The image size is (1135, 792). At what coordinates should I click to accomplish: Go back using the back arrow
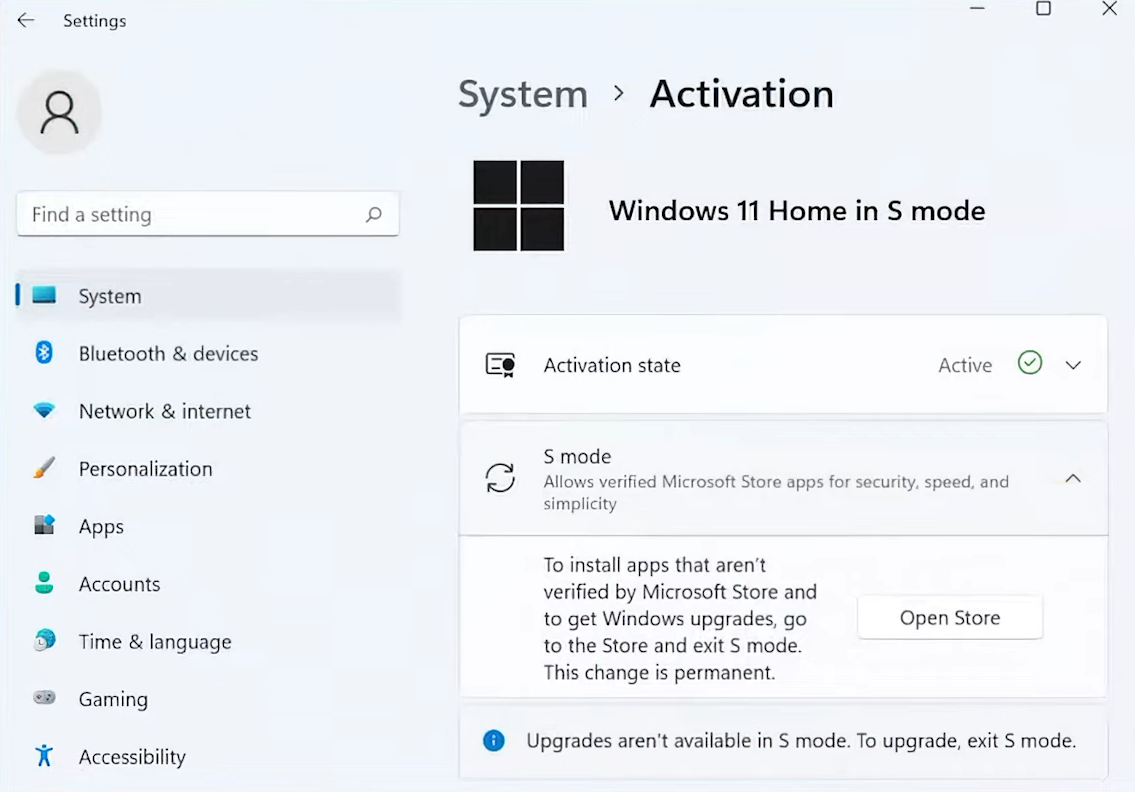click(x=26, y=20)
